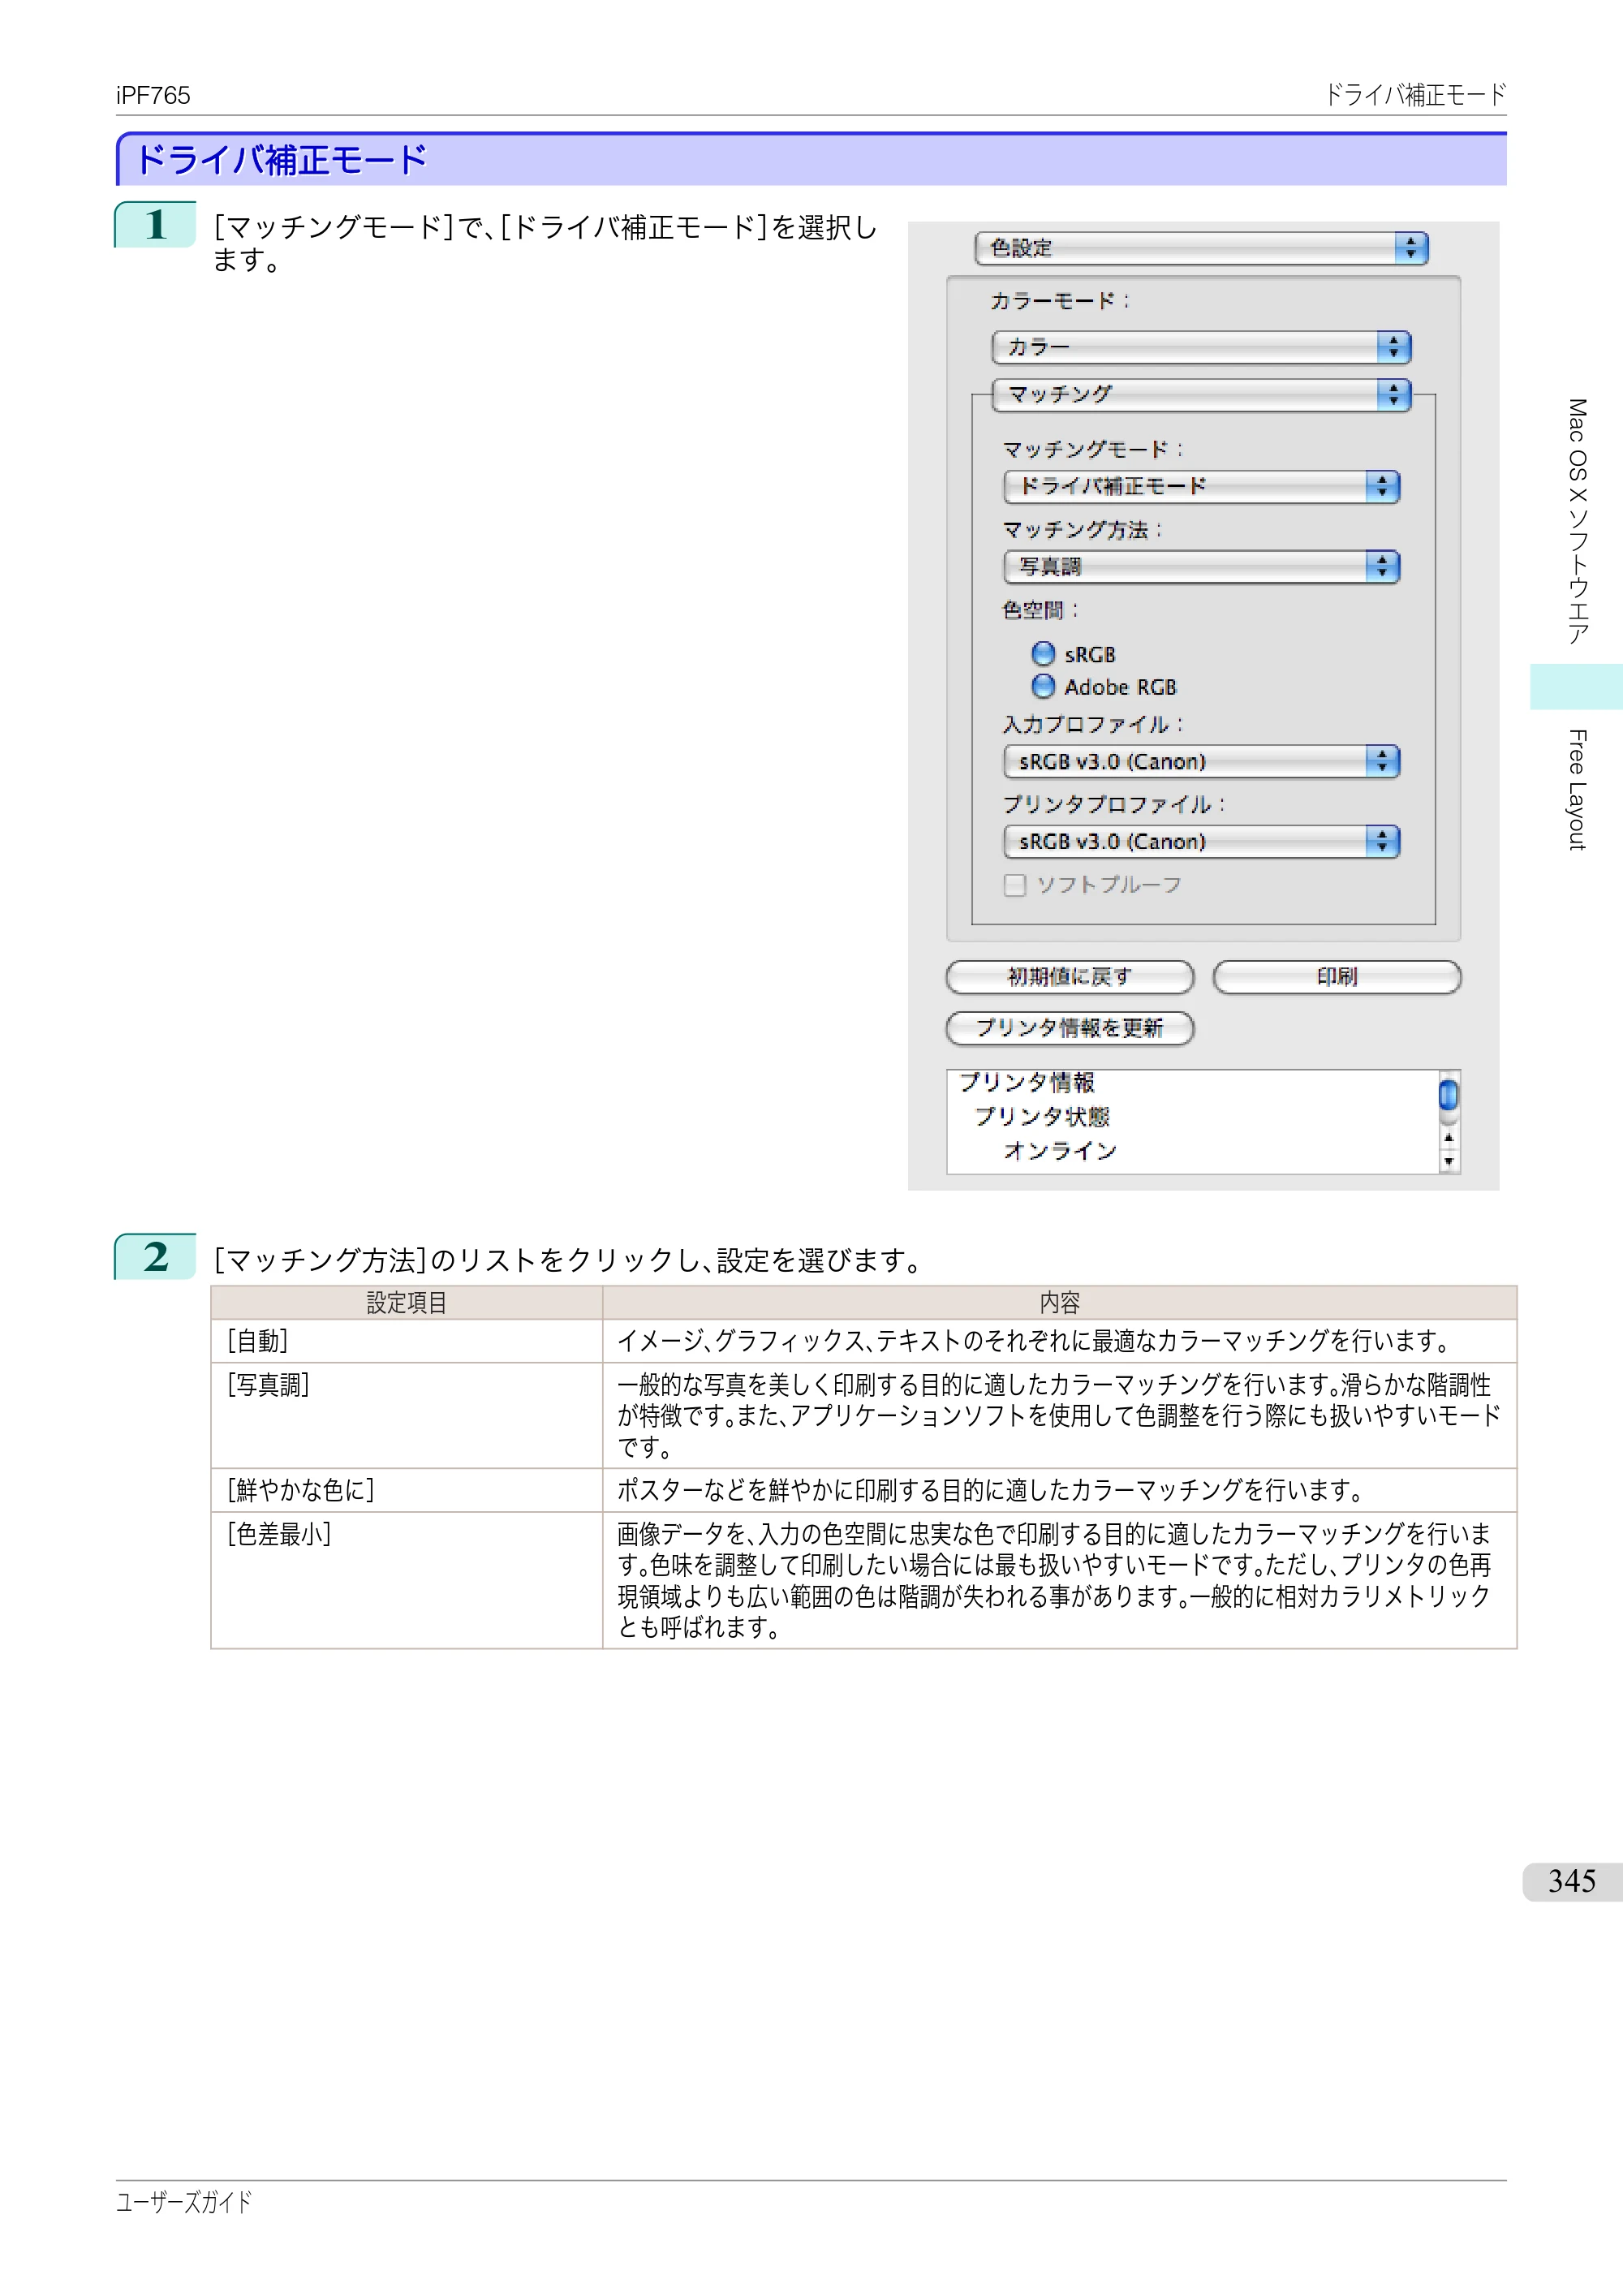Click the プリンタ情報を更新 button
1623x2296 pixels.
click(x=1070, y=1028)
